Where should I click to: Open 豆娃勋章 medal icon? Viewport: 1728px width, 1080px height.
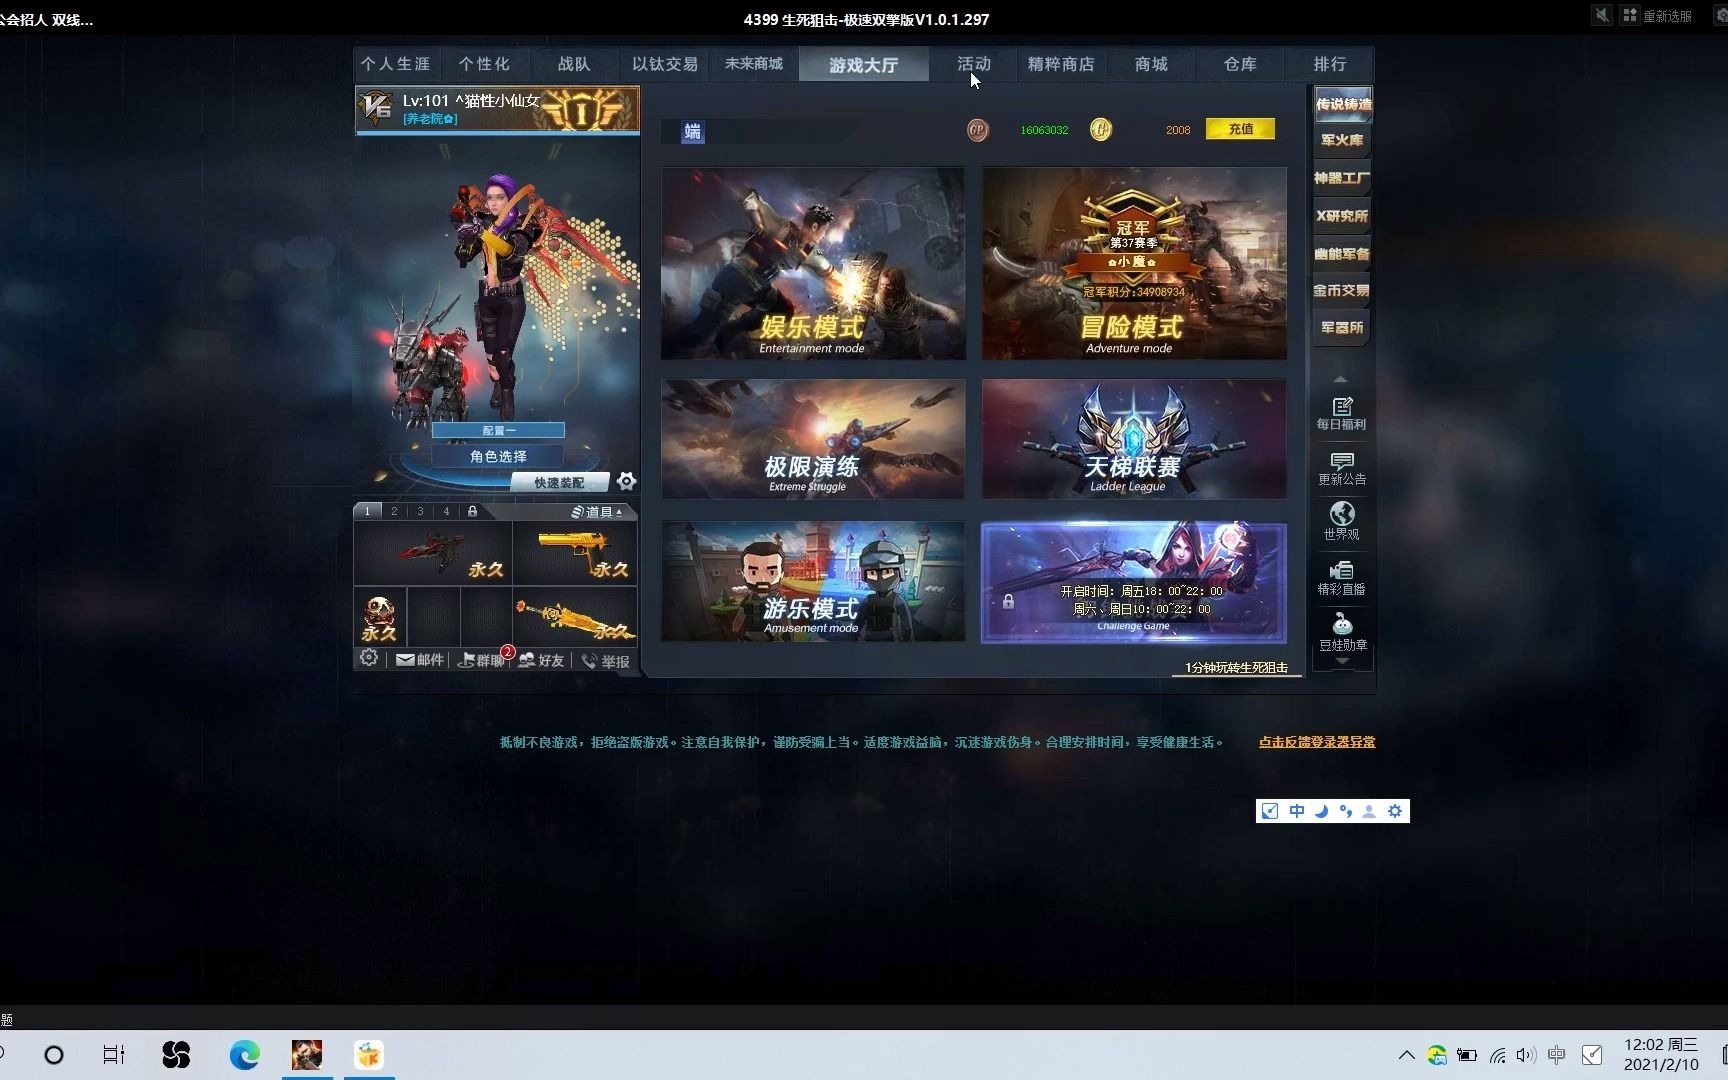(1342, 634)
